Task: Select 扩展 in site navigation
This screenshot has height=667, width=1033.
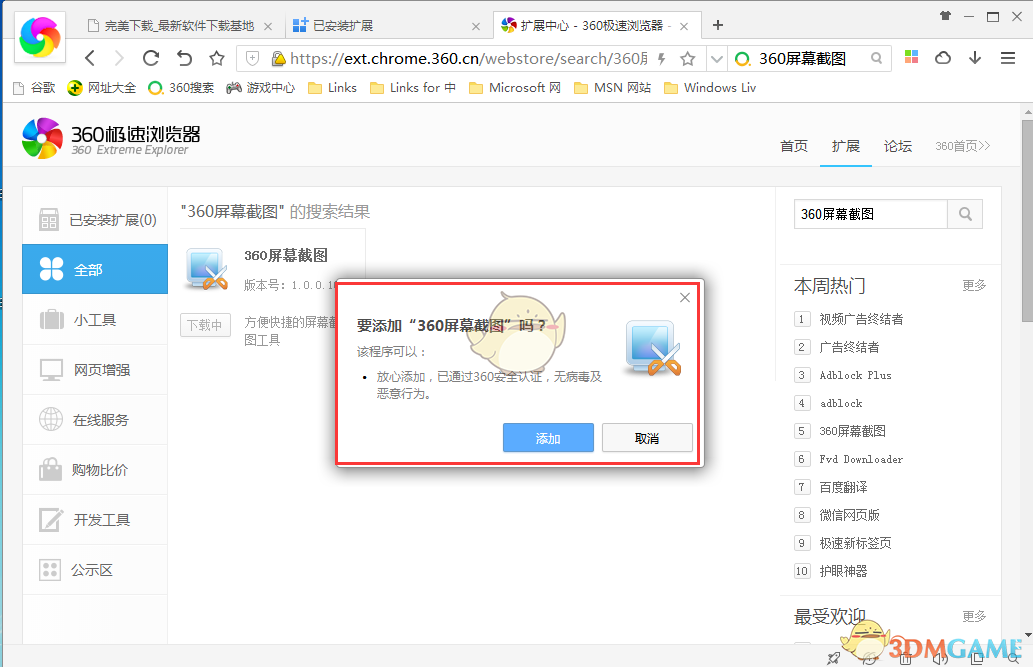Action: click(846, 146)
